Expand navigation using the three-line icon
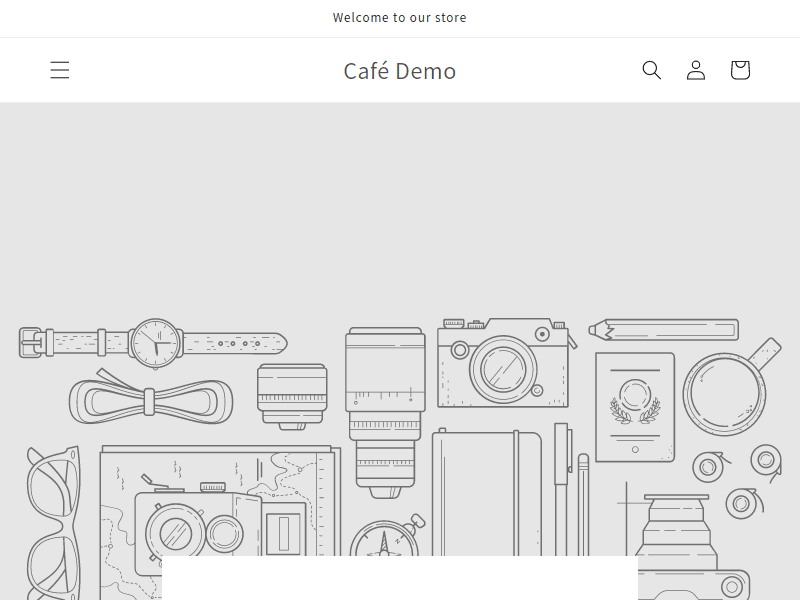Image resolution: width=800 pixels, height=600 pixels. click(x=60, y=70)
